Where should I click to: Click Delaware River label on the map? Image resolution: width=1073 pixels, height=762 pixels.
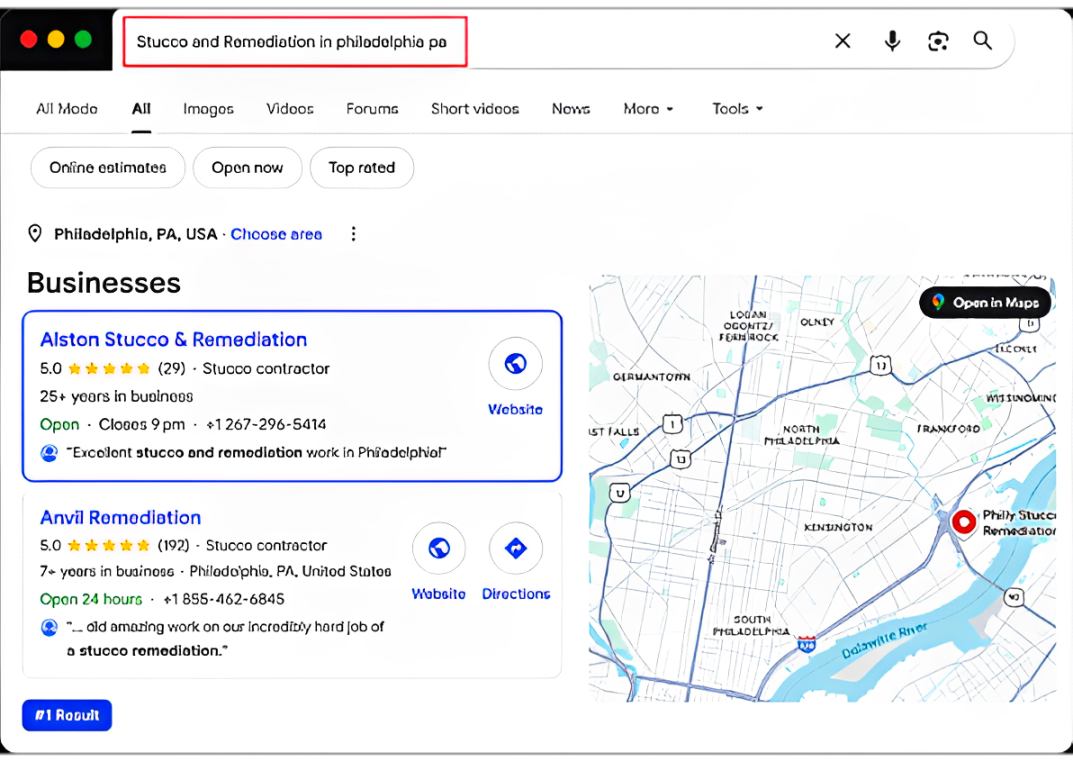[884, 641]
